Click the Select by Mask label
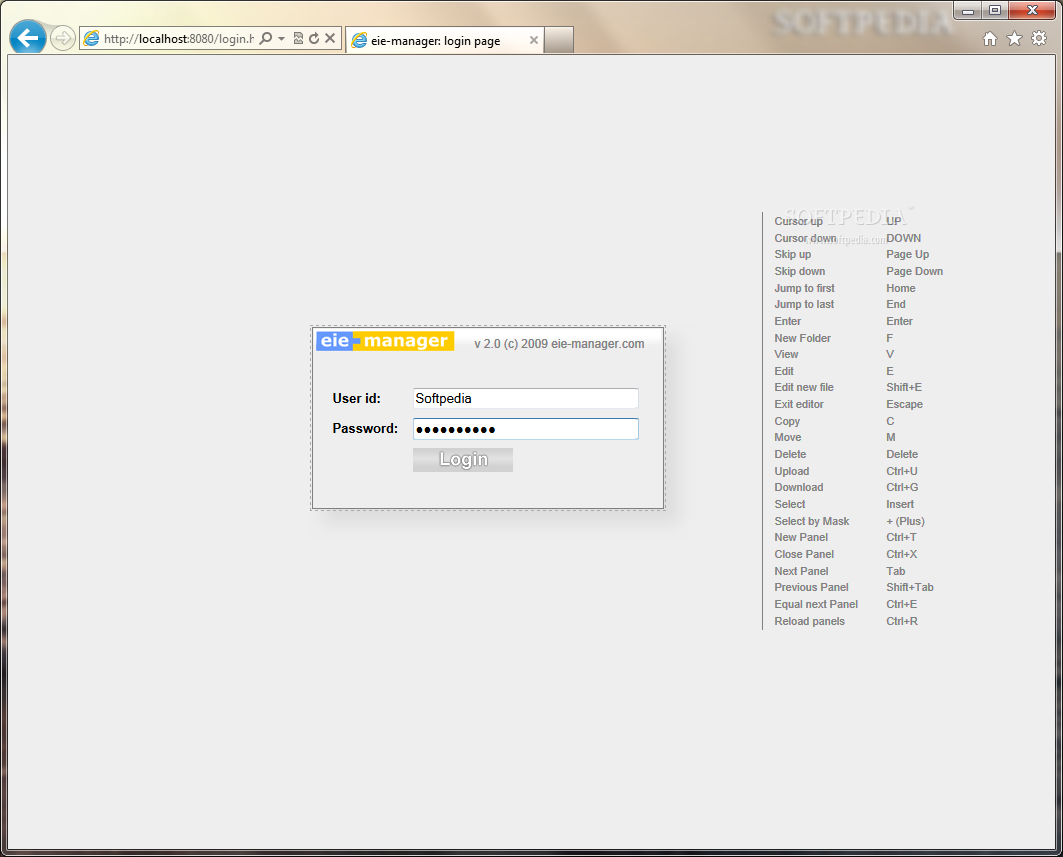Viewport: 1063px width, 857px height. (x=812, y=521)
